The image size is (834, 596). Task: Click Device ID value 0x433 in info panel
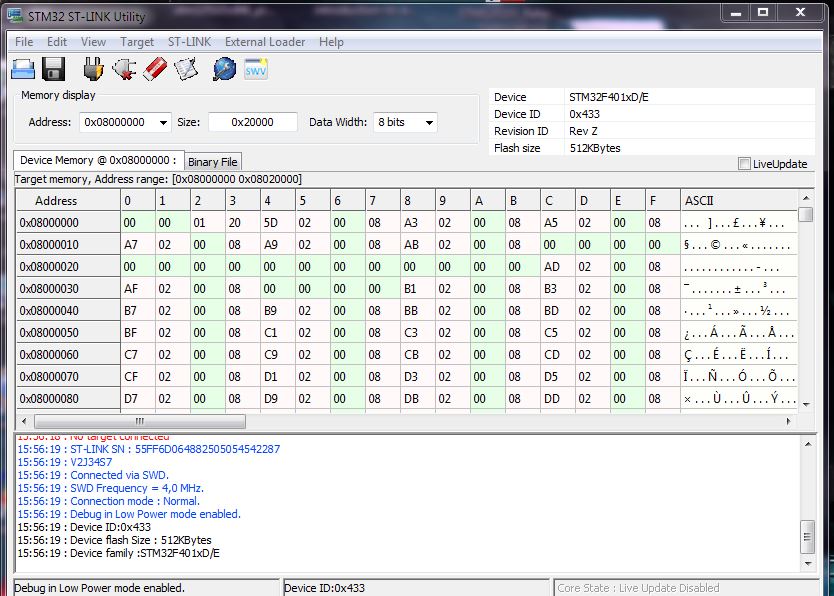tap(584, 114)
